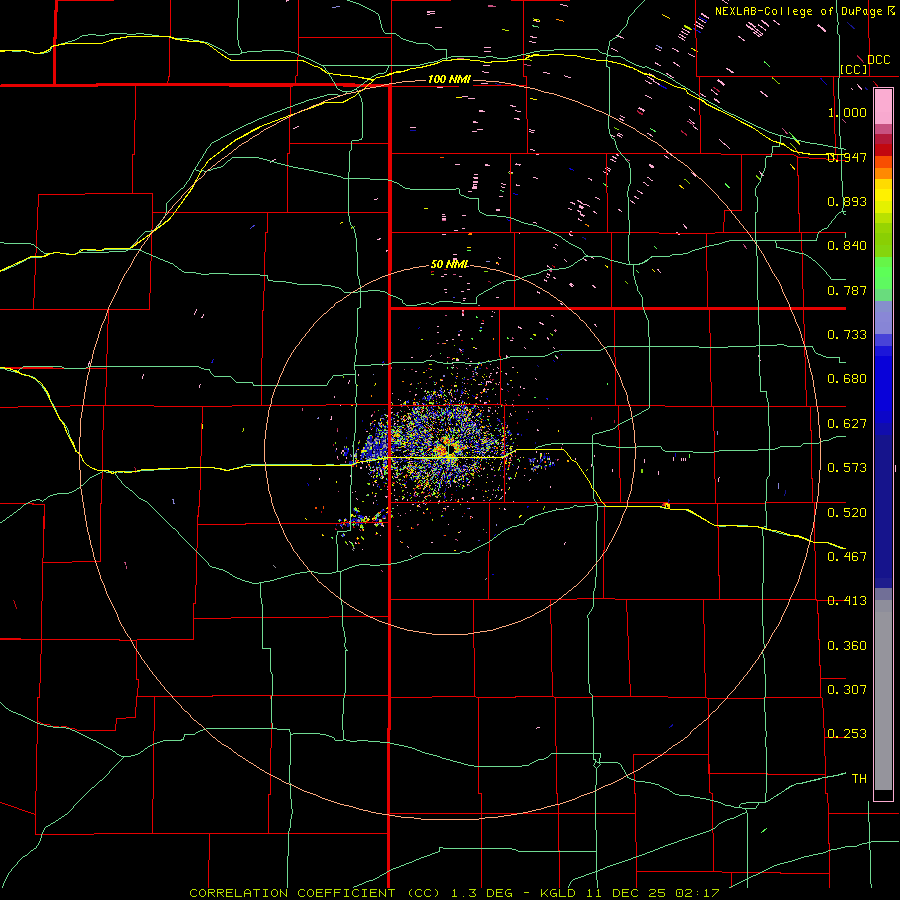Screen dimensions: 900x900
Task: Select the 0.413 scale value
Action: [x=847, y=601]
